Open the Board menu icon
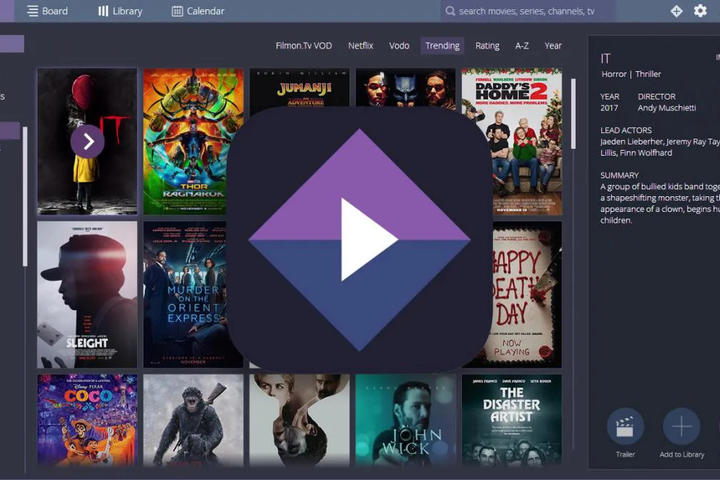Screen dimensions: 720x480 tap(33, 11)
